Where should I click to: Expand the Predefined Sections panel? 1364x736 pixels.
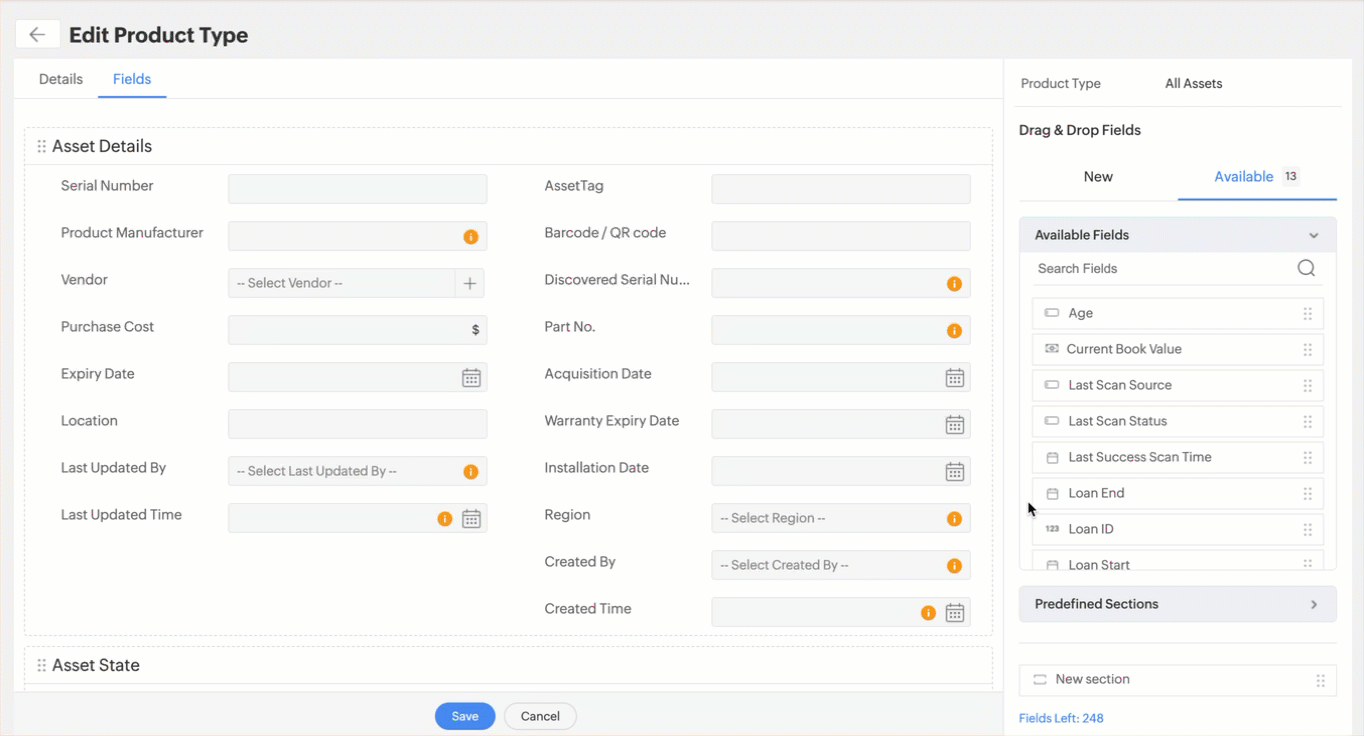pos(1314,605)
